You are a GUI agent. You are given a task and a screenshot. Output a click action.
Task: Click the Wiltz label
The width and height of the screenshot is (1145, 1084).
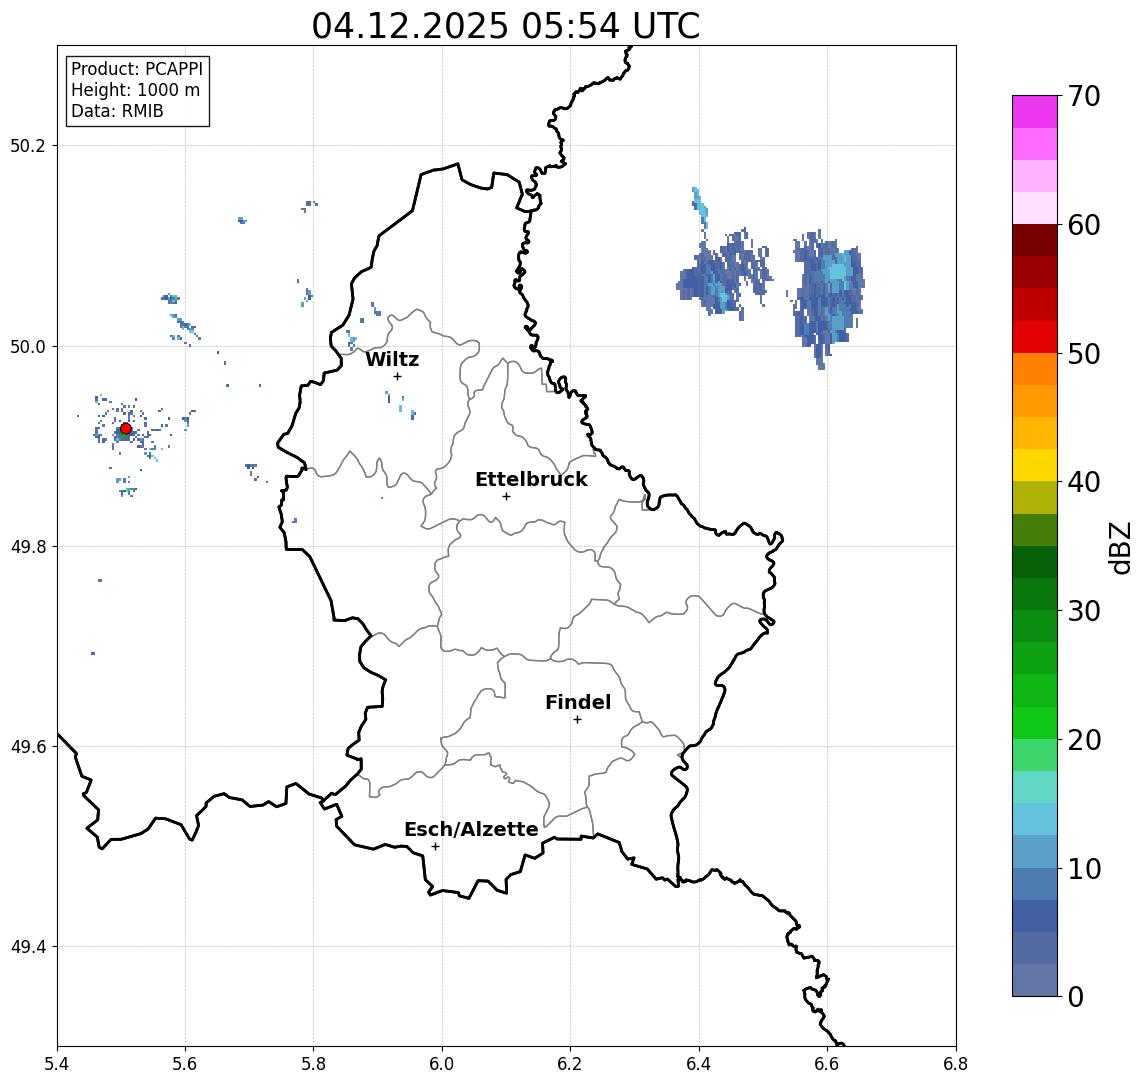(x=392, y=359)
